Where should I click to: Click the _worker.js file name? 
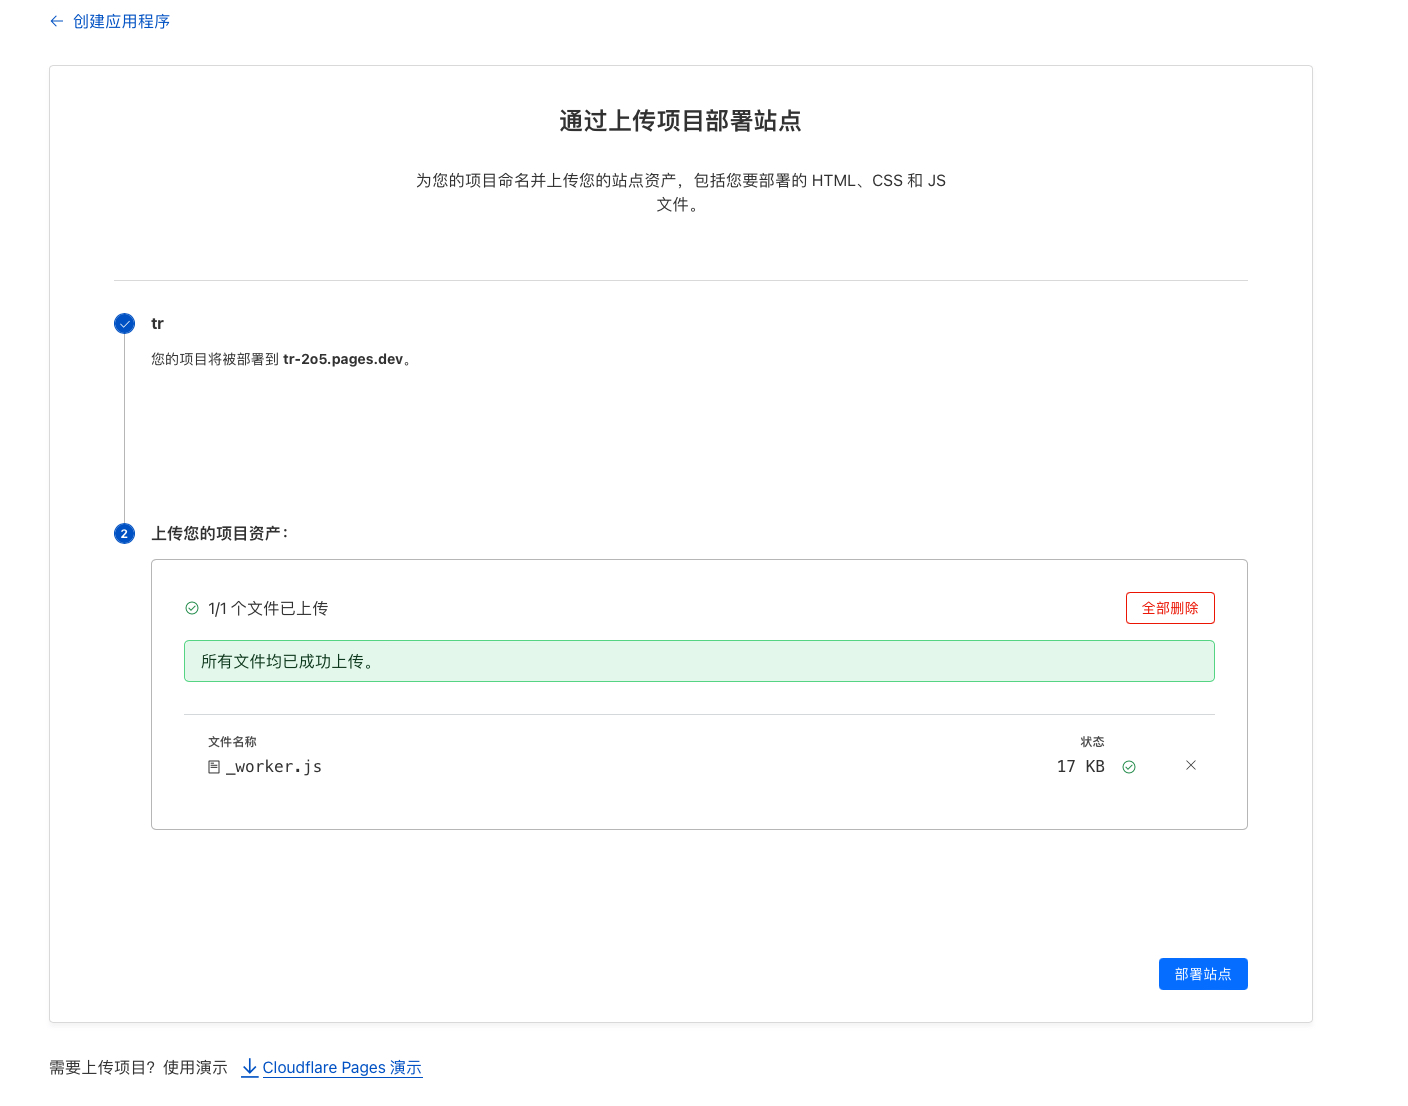pyautogui.click(x=274, y=767)
